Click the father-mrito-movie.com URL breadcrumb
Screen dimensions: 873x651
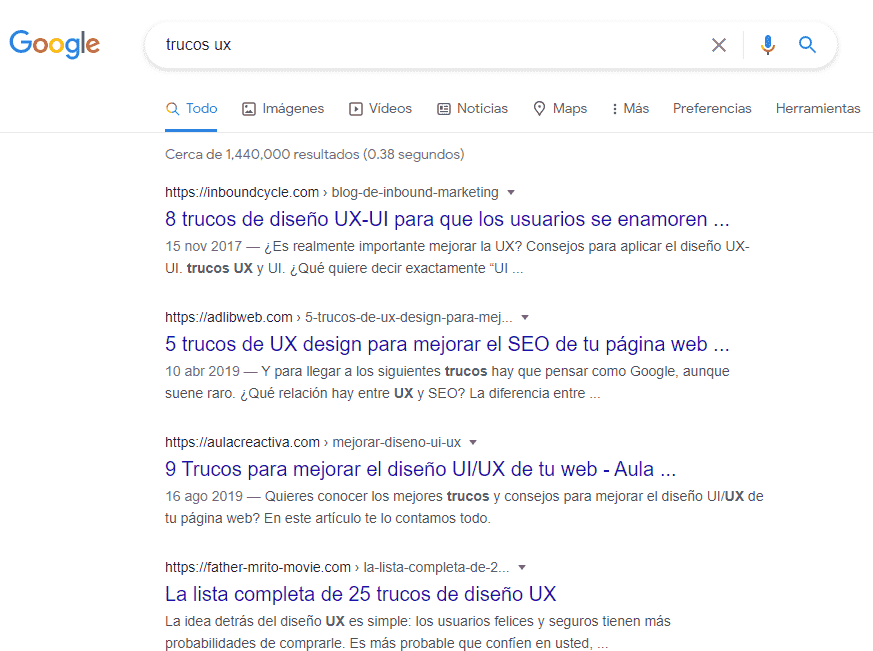coord(337,567)
